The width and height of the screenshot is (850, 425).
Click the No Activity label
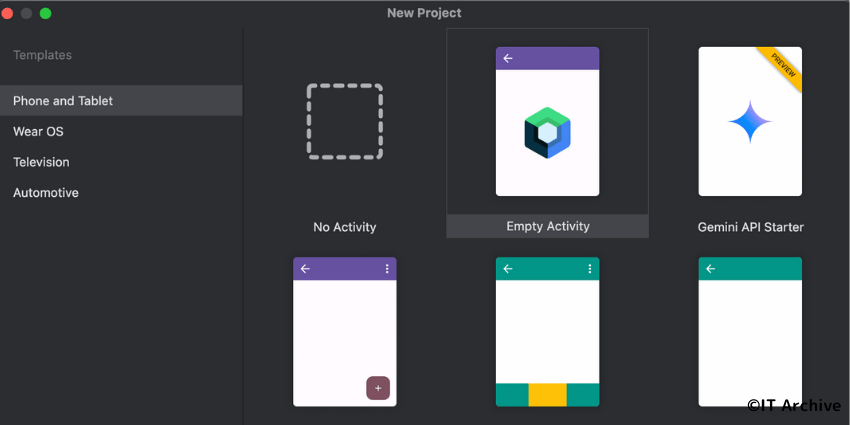[x=345, y=227]
